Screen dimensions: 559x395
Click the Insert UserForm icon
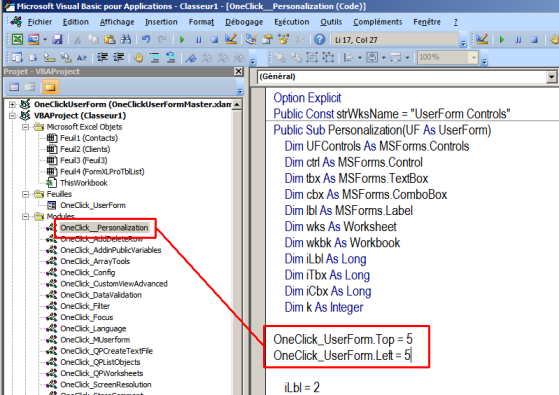pos(34,39)
